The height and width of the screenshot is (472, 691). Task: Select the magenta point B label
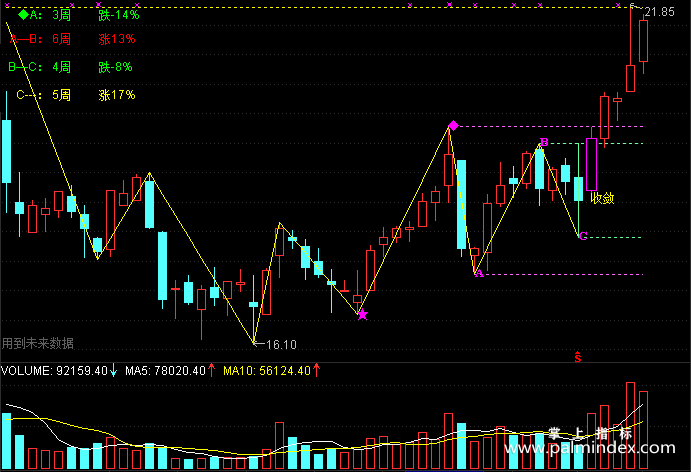pos(544,142)
